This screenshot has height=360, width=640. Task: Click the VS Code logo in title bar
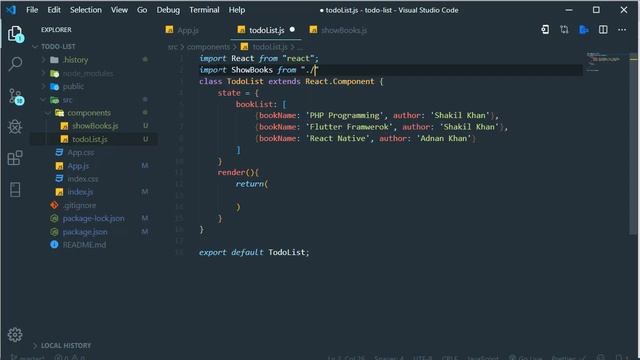point(11,9)
